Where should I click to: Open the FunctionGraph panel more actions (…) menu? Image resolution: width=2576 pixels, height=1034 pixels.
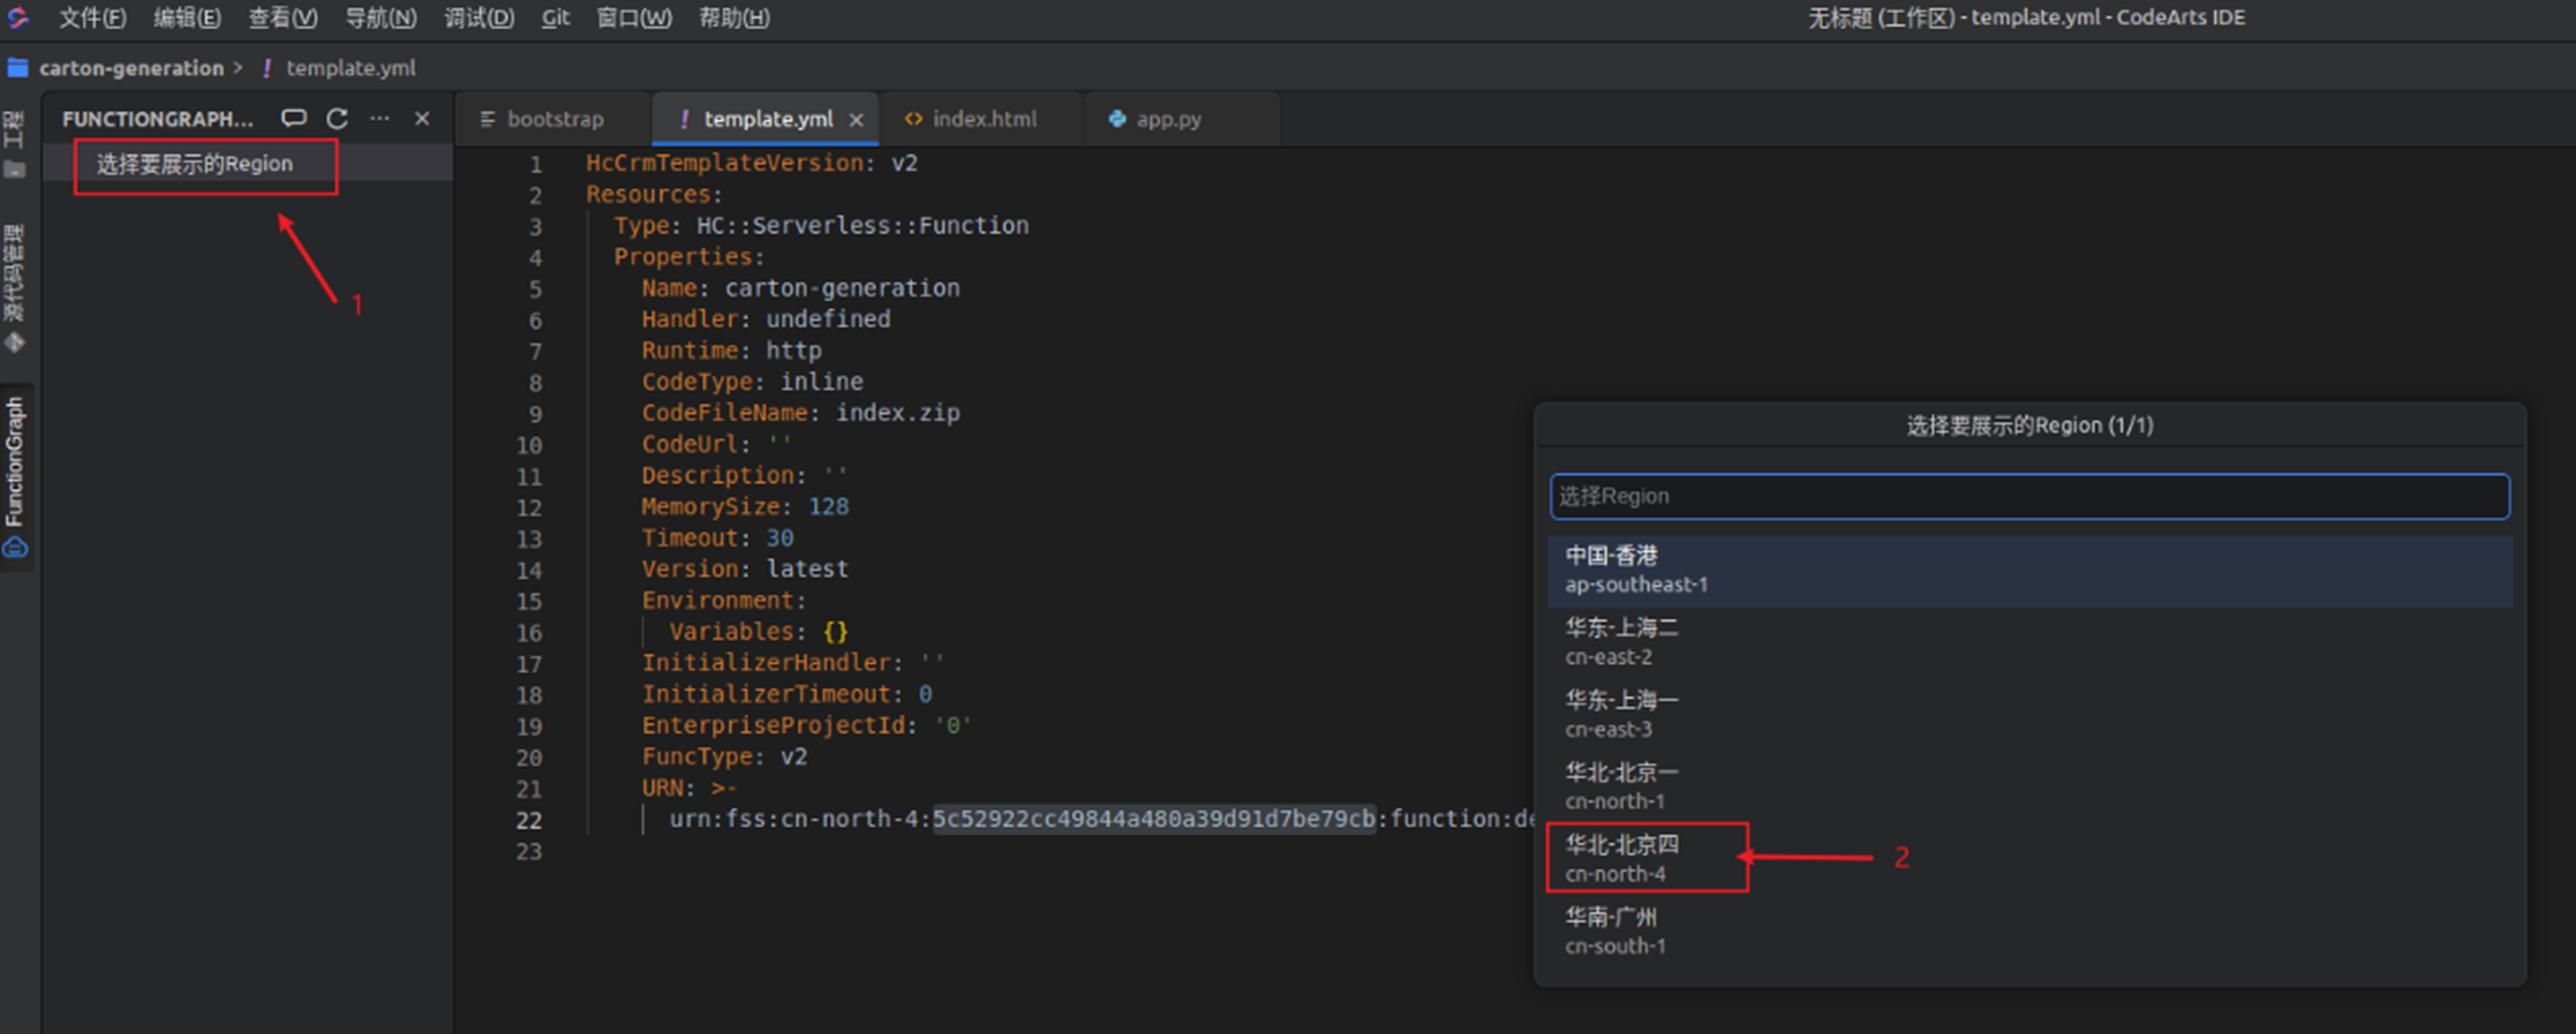click(379, 119)
